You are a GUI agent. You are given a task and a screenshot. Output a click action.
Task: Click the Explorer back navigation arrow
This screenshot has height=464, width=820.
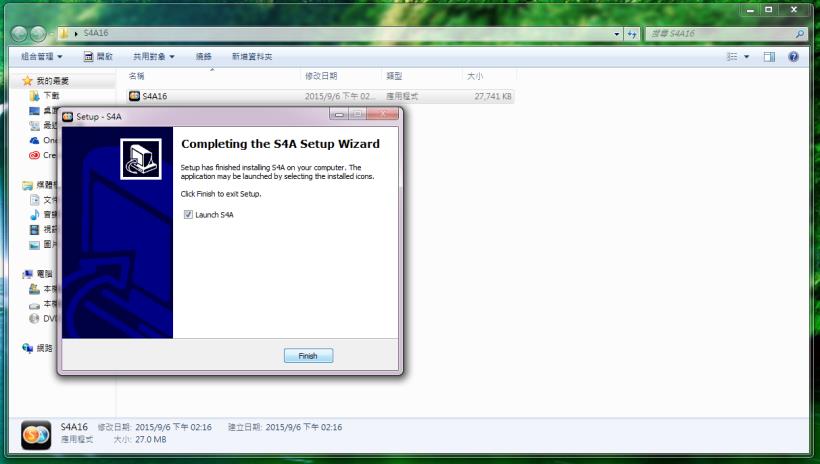click(20, 34)
